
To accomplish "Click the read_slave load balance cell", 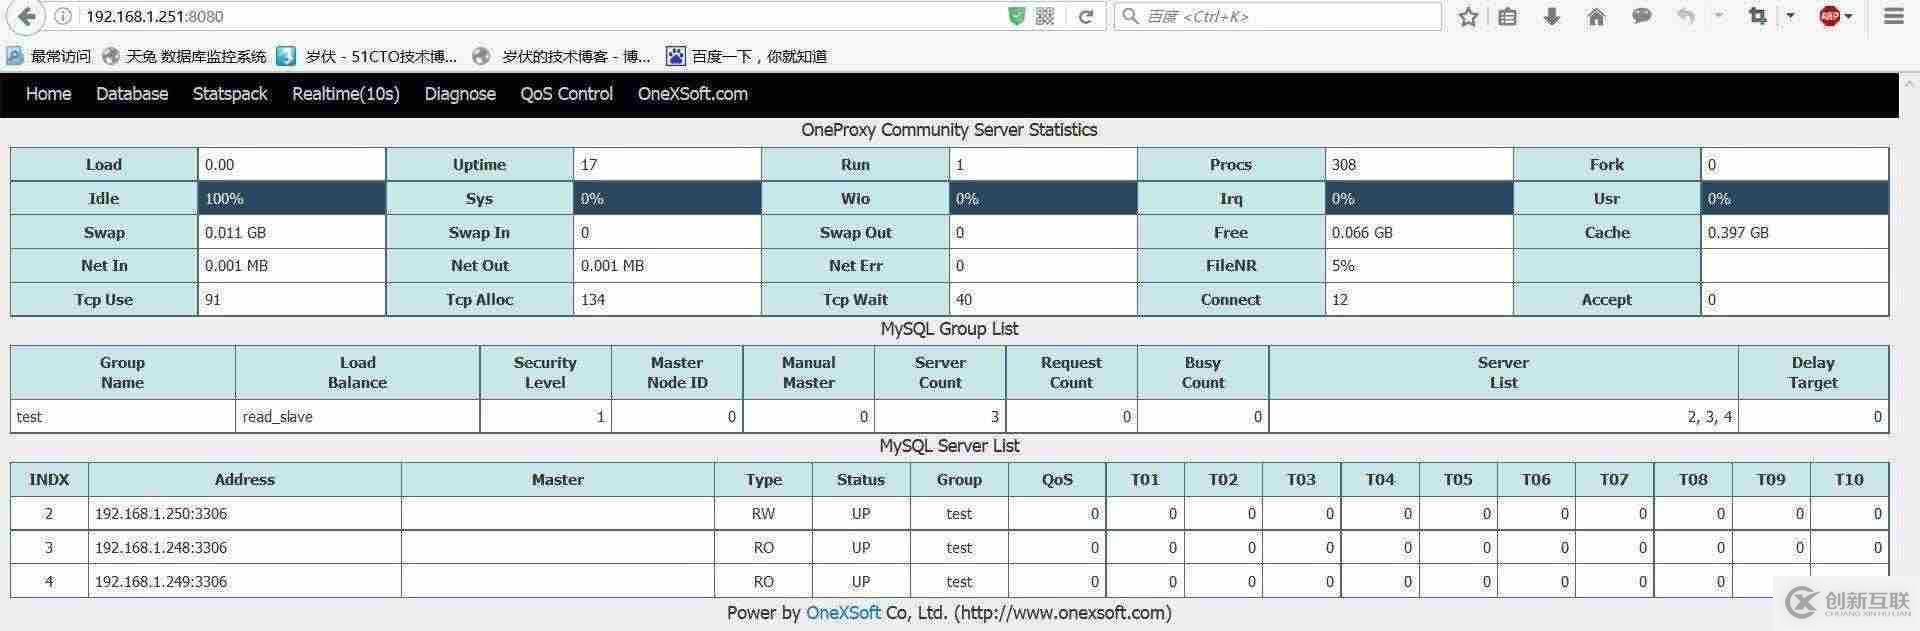I will (x=358, y=417).
